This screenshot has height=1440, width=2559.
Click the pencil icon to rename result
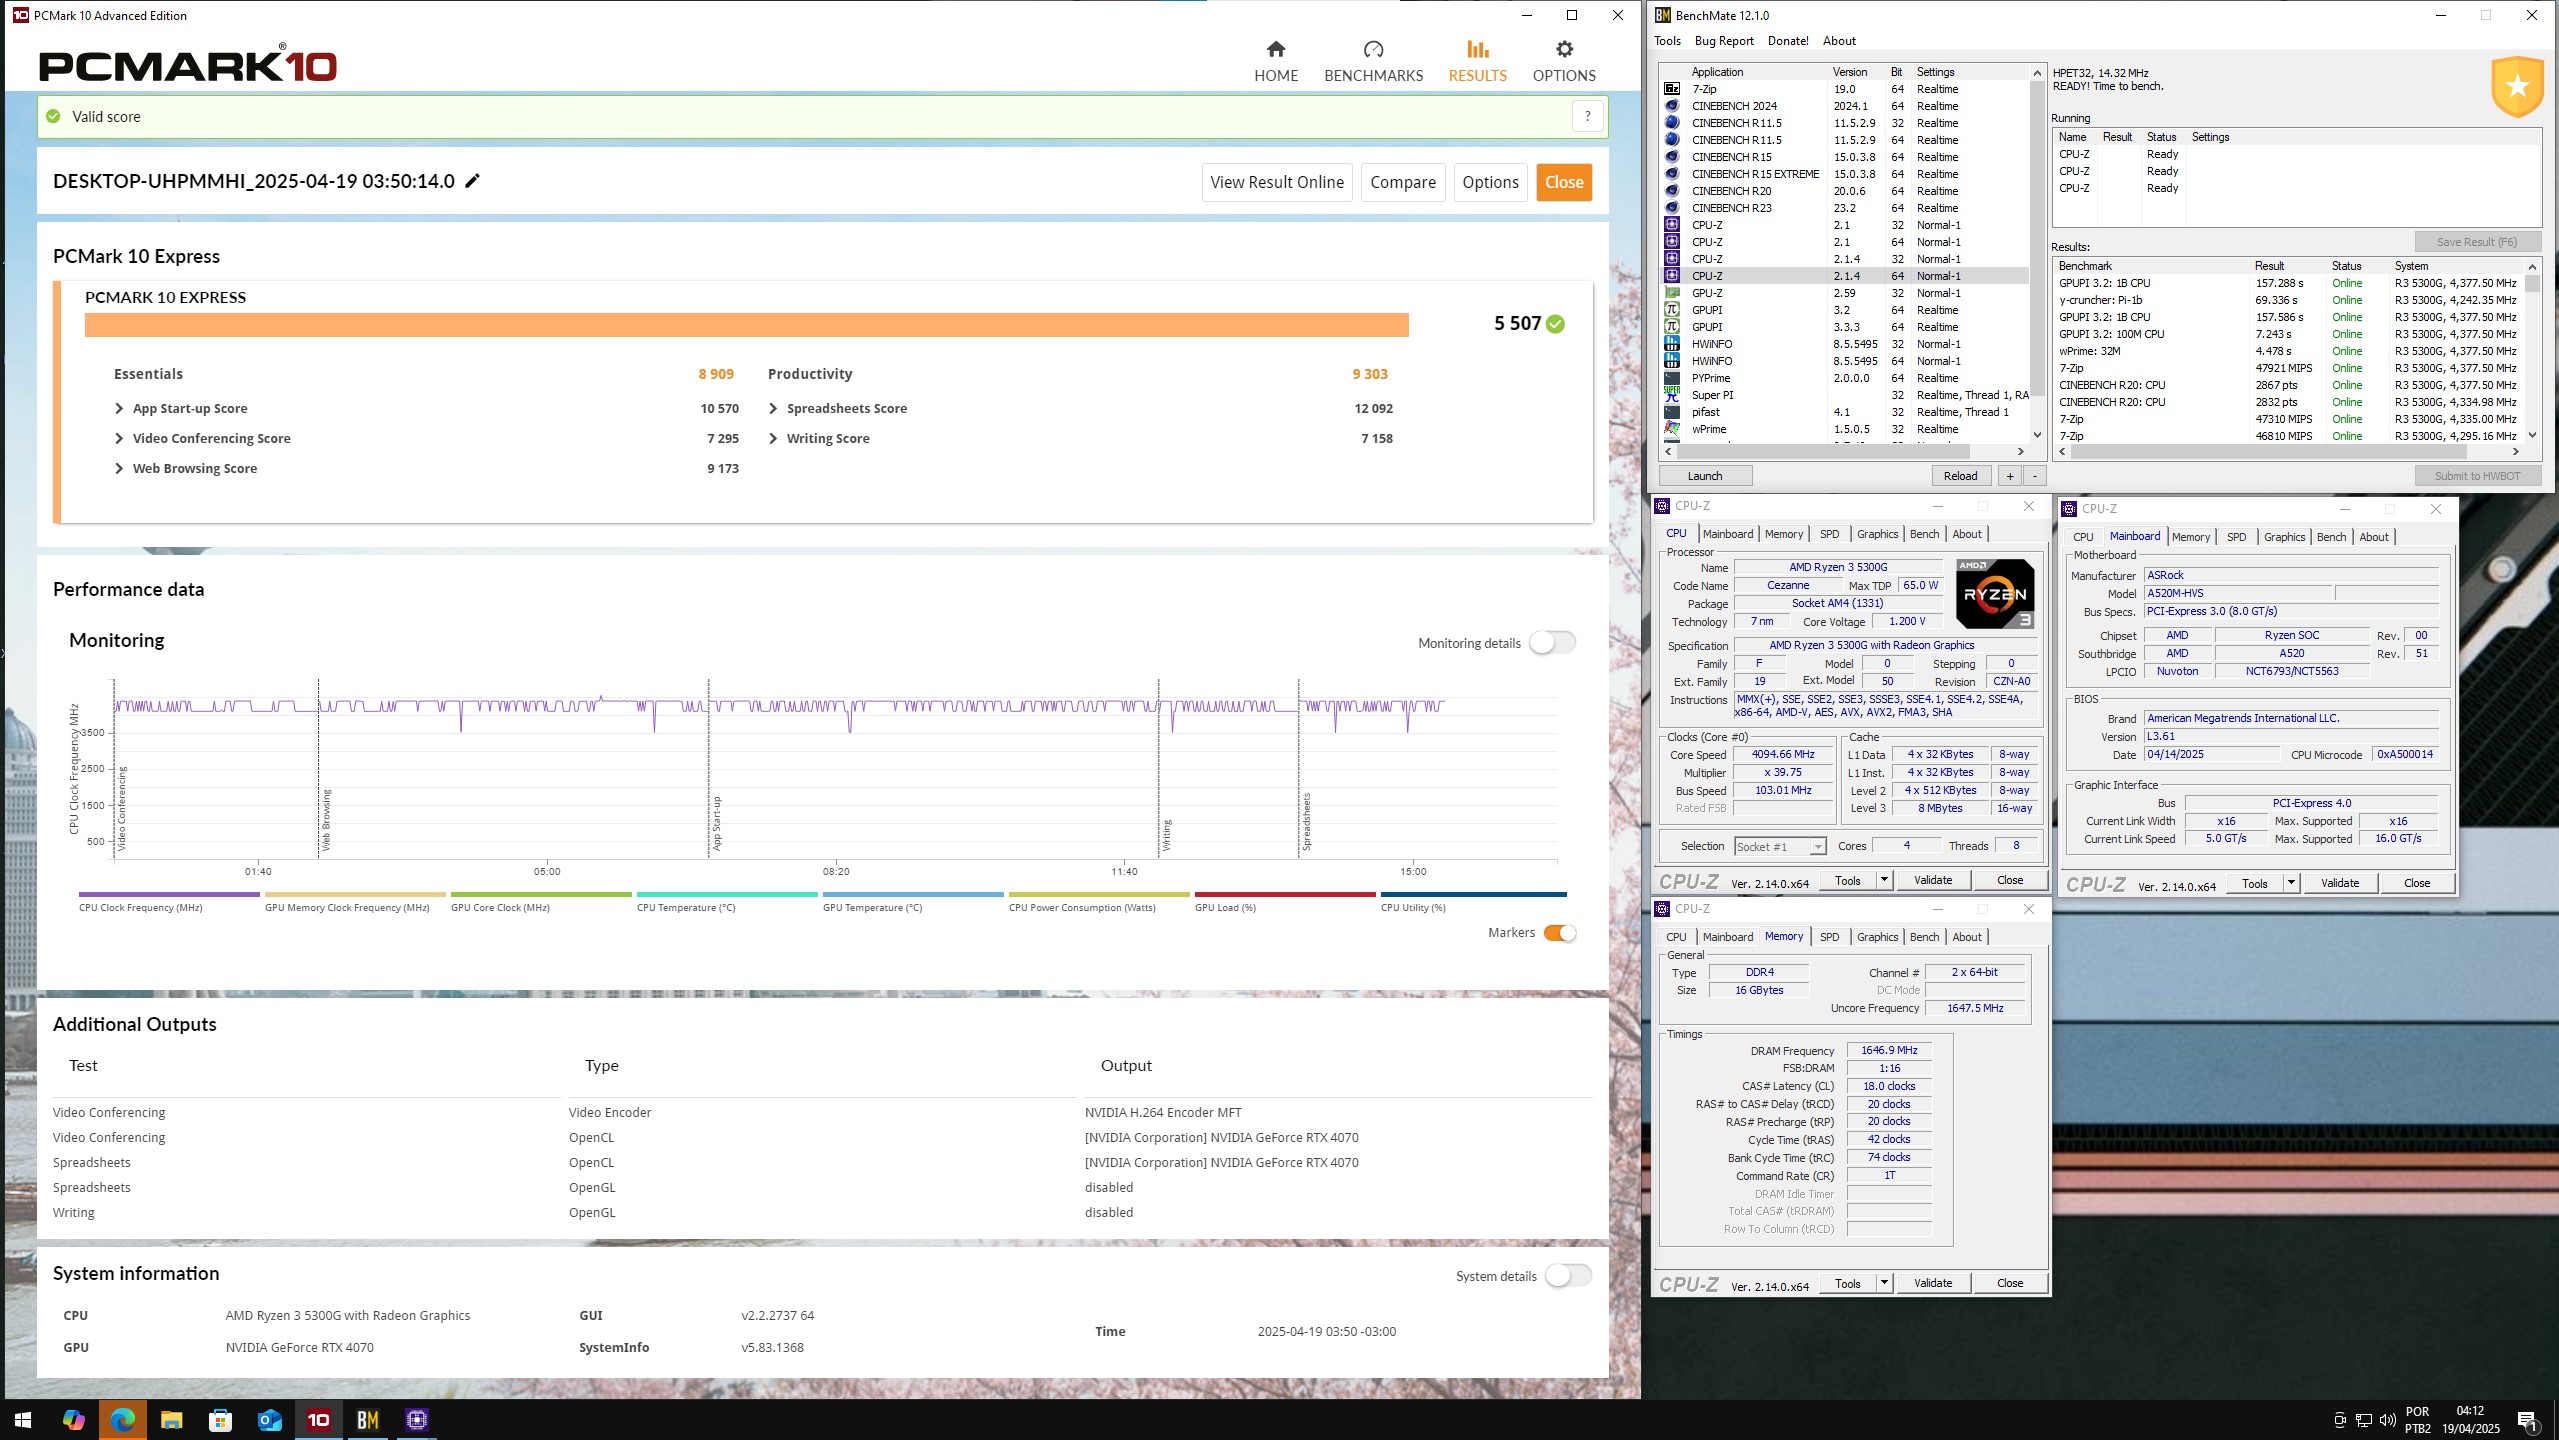pos(473,181)
